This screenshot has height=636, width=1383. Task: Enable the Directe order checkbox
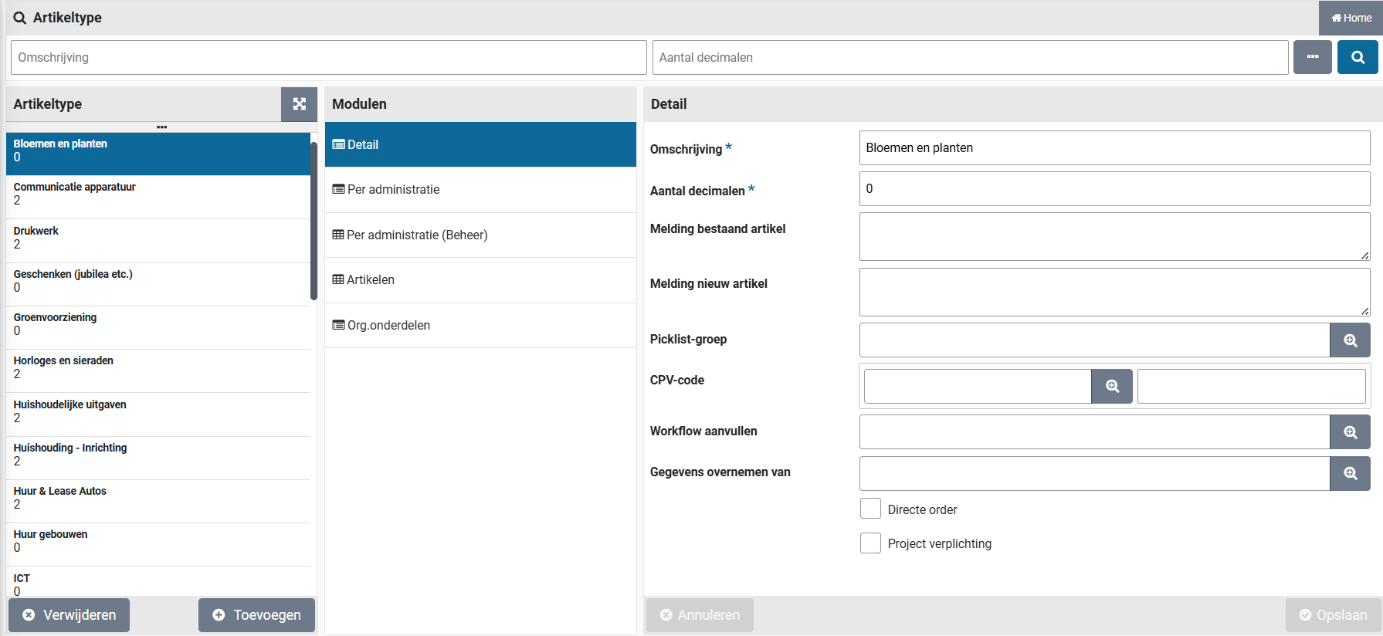pos(870,509)
